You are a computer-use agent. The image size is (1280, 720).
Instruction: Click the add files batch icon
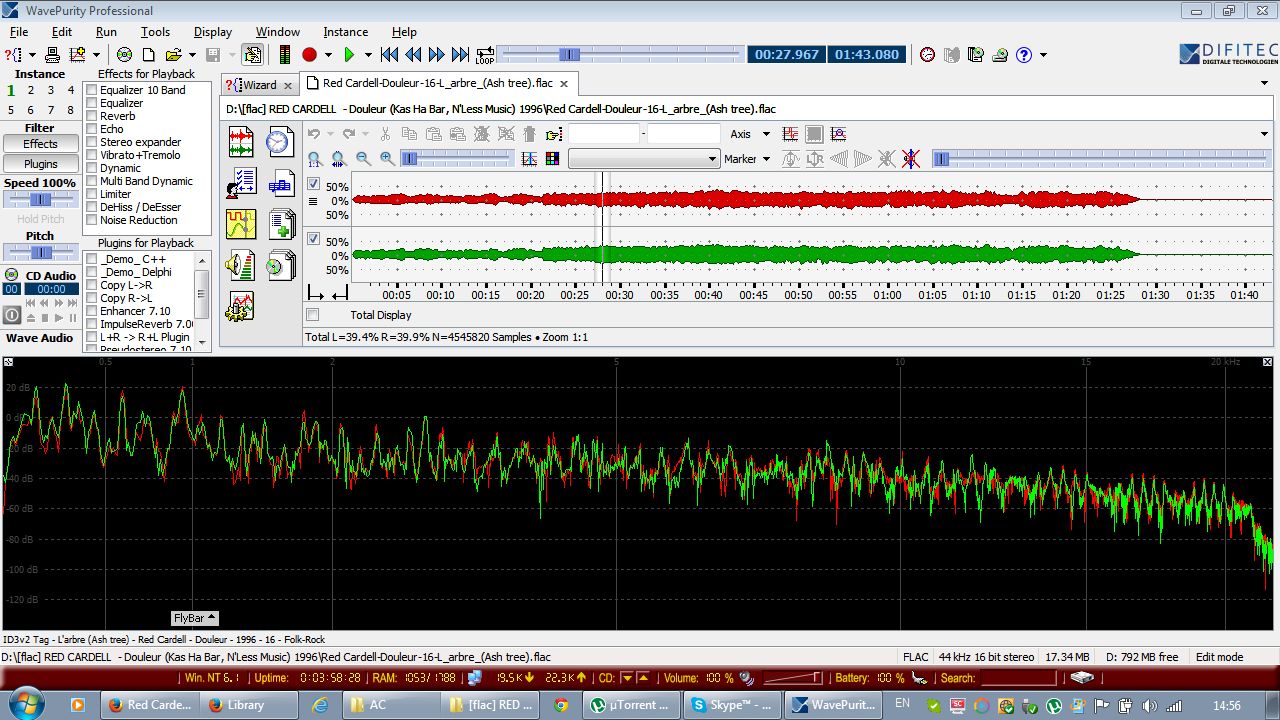[280, 224]
